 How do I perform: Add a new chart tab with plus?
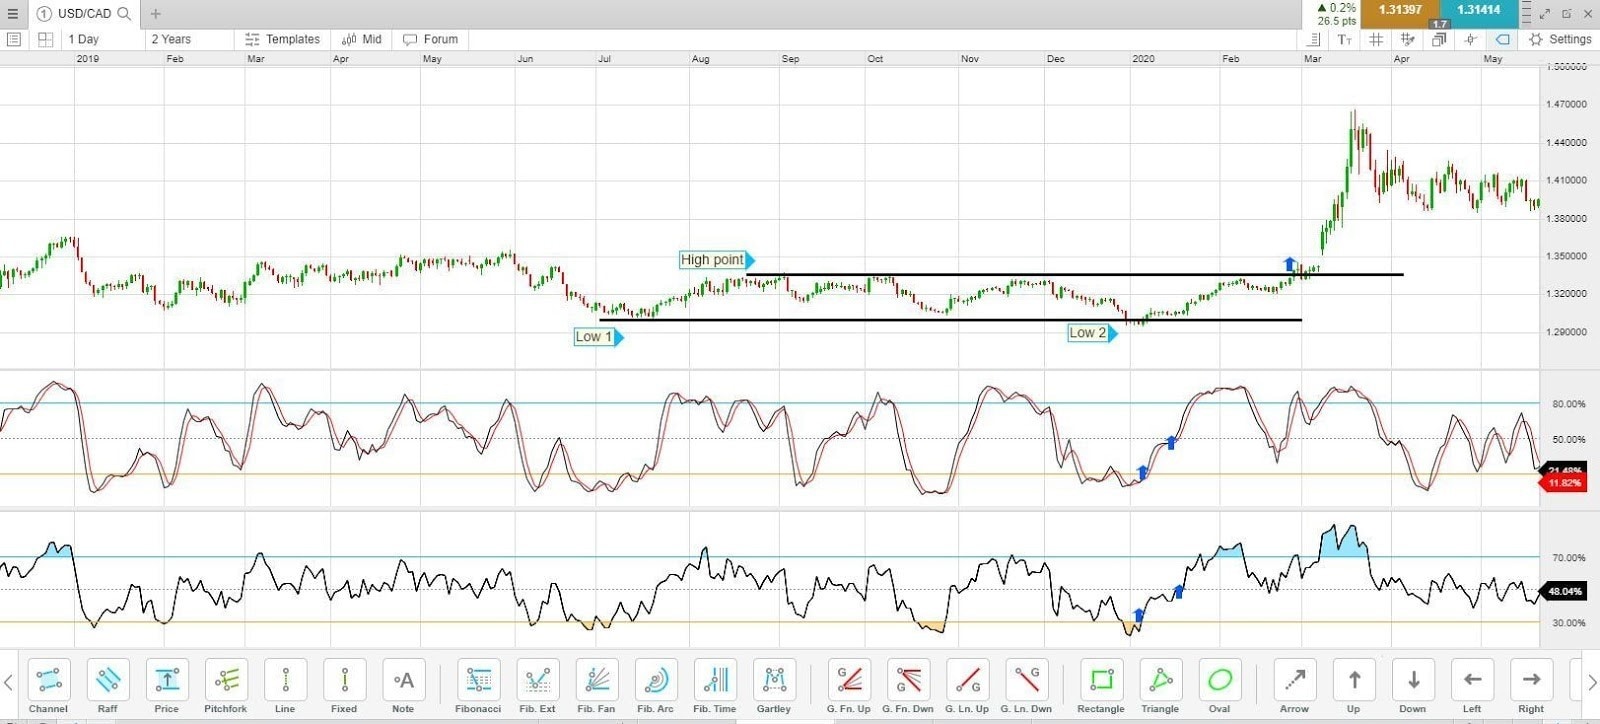pyautogui.click(x=155, y=13)
